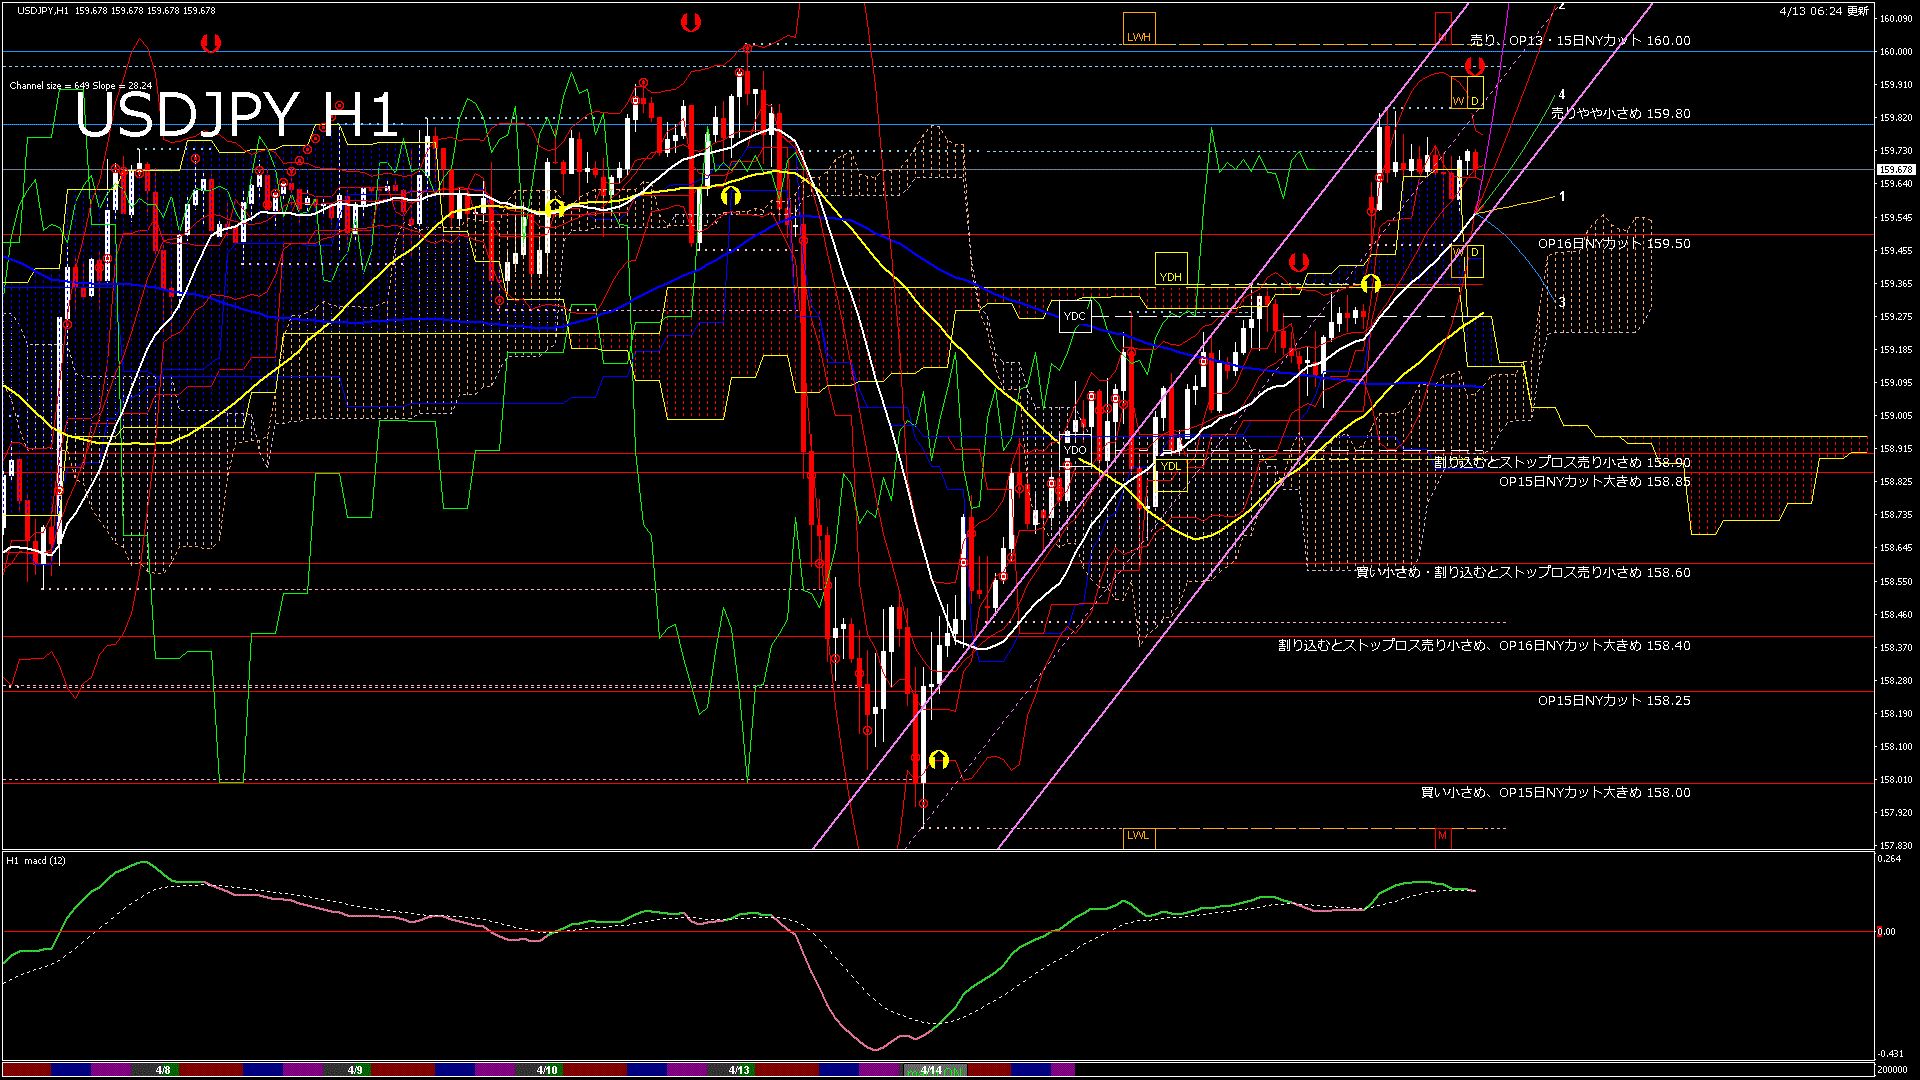Click the 4/10 date marker on timeline
Viewport: 1920px width, 1080px height.
[547, 1070]
